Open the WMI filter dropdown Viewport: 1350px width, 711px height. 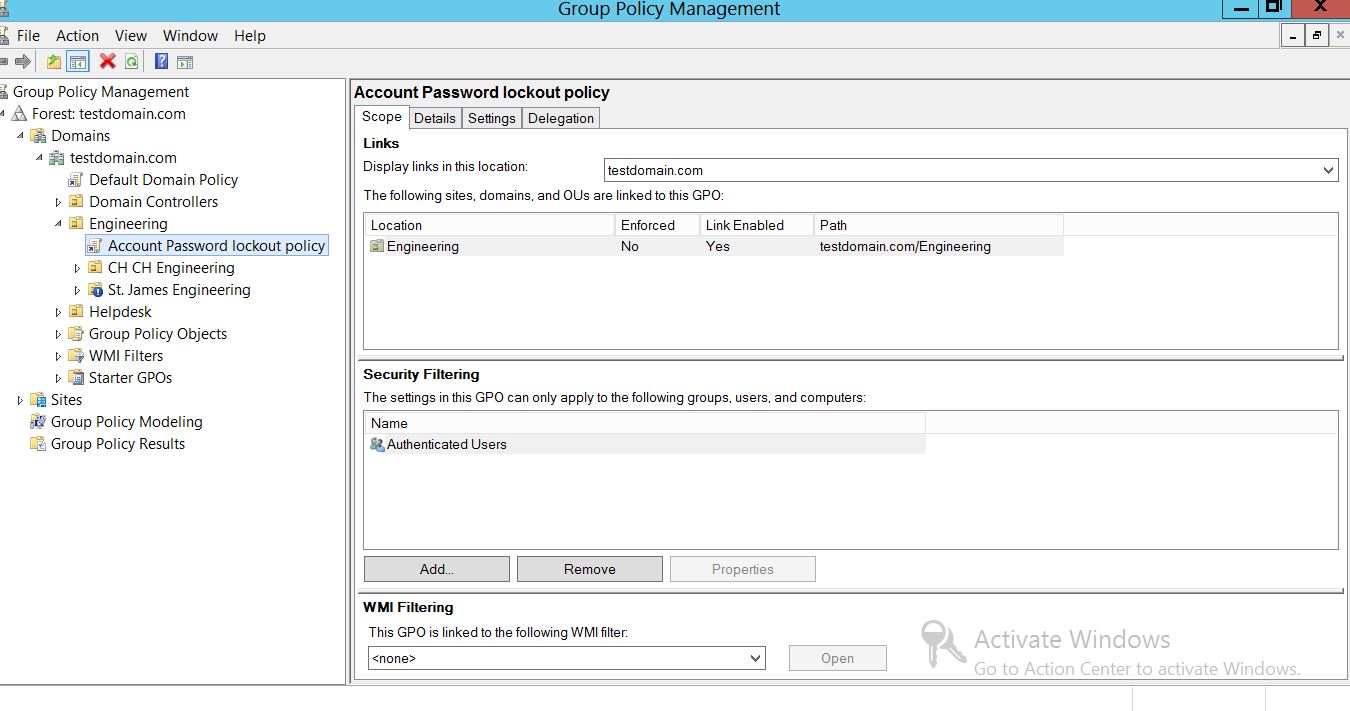(x=756, y=658)
